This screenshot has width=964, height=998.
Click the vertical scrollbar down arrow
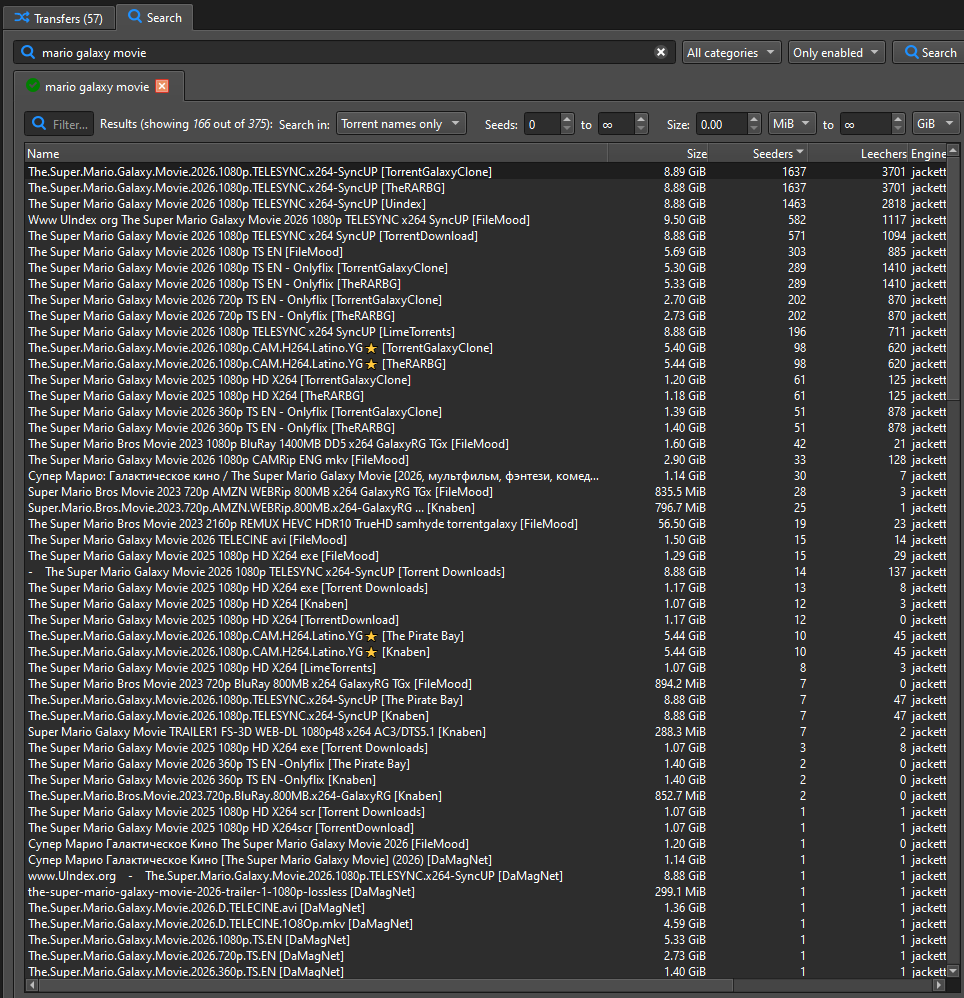tap(953, 971)
